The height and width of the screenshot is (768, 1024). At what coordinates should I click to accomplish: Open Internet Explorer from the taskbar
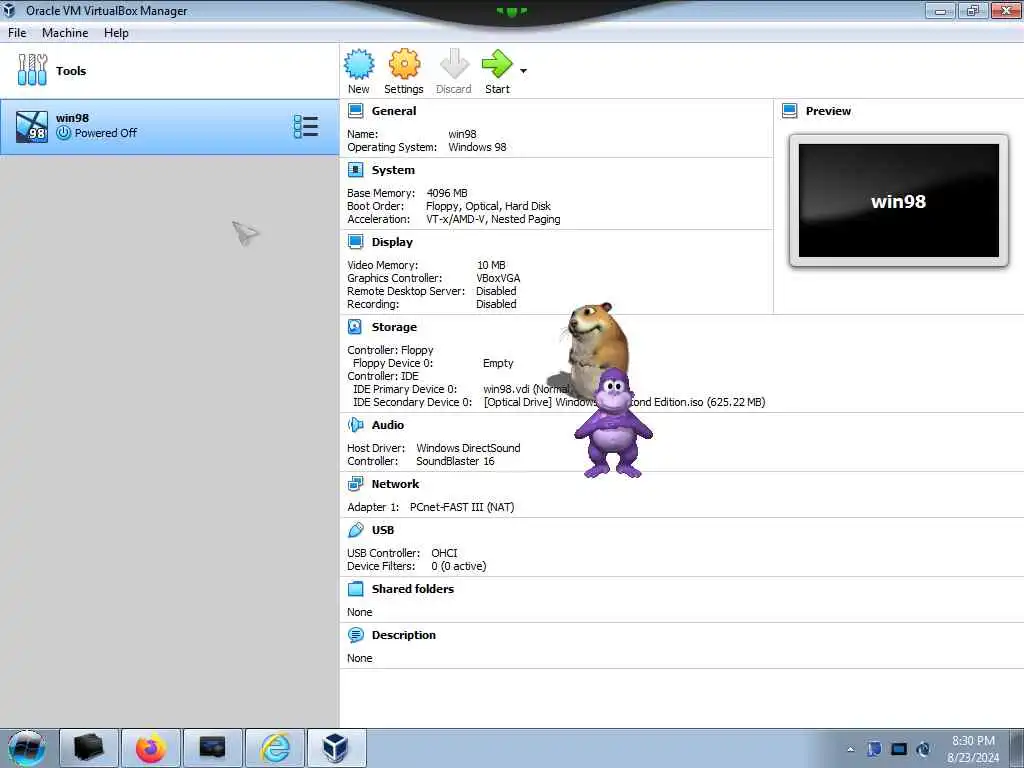[x=275, y=748]
